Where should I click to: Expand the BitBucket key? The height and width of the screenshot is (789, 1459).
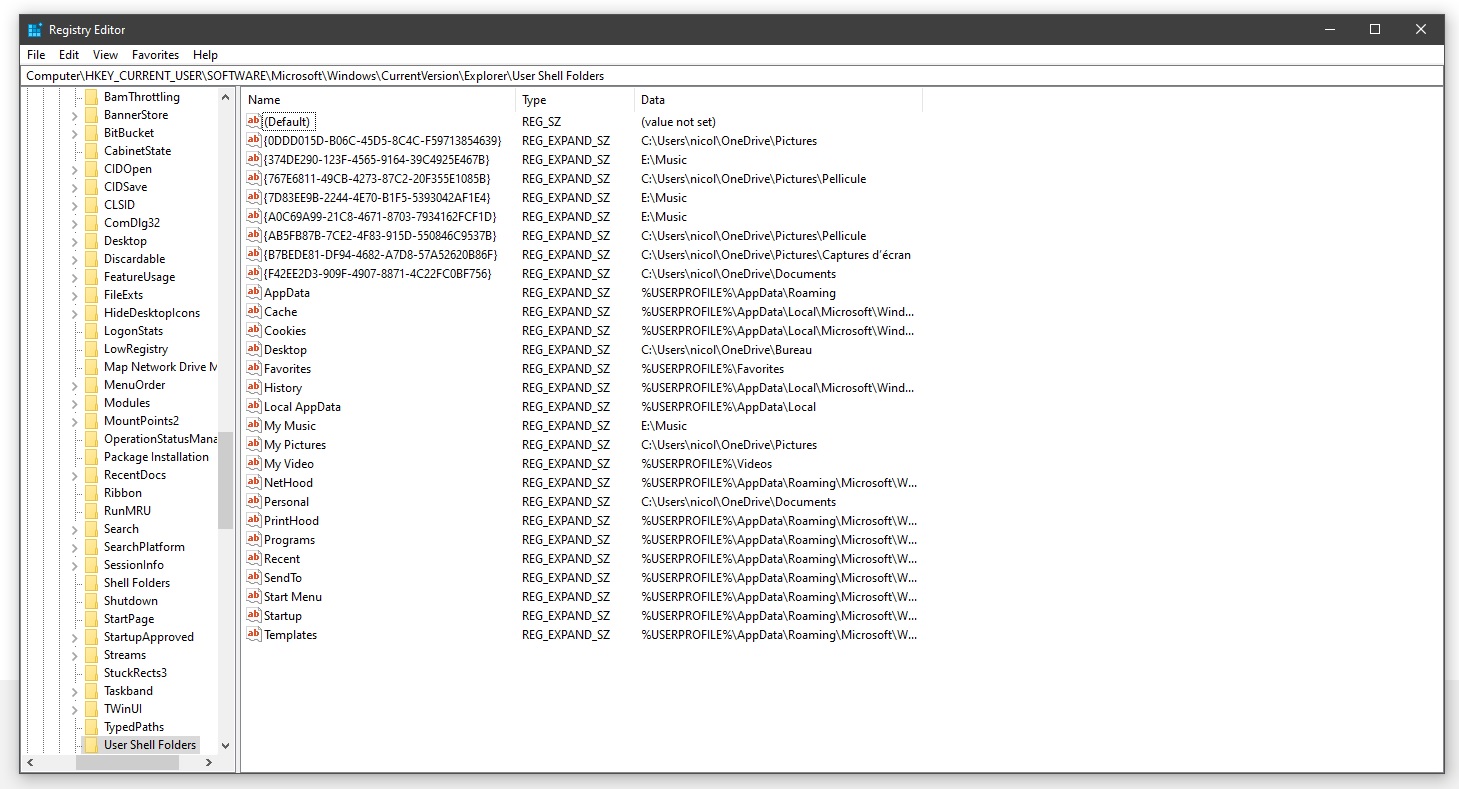point(74,133)
